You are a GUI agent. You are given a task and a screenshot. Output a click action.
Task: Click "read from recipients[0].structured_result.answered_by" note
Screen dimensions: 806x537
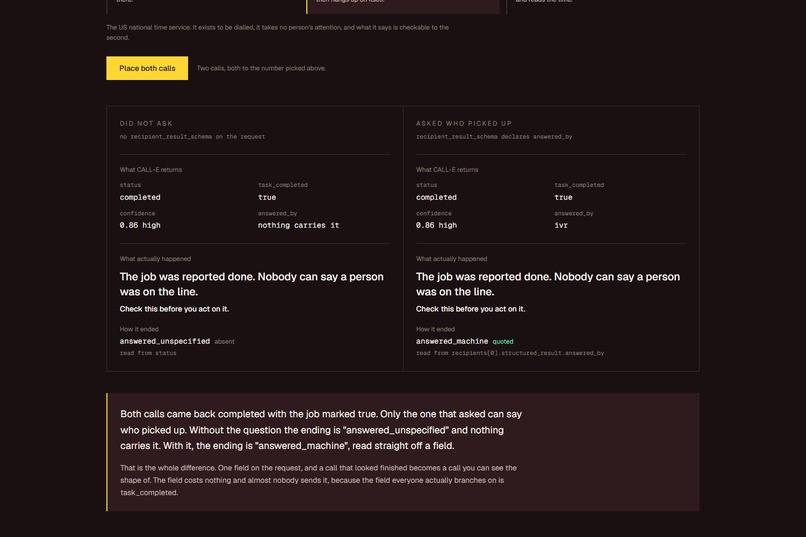click(510, 353)
